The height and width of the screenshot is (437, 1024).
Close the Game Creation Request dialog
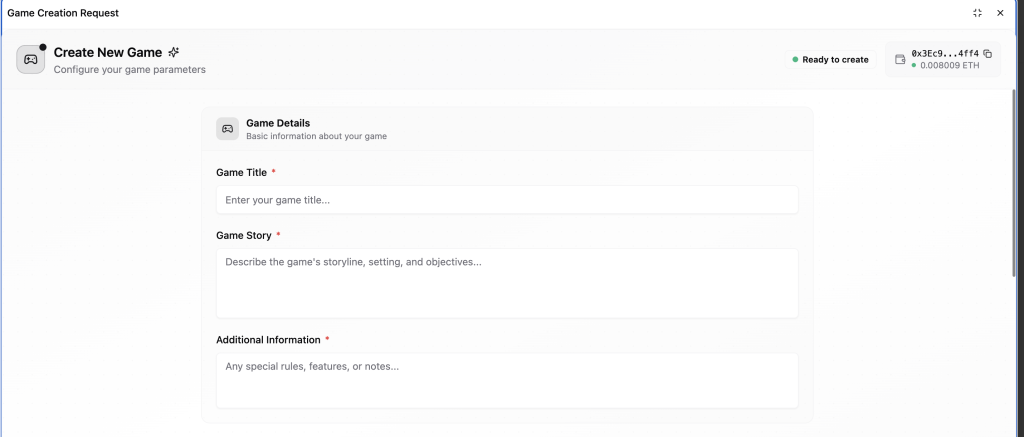click(1000, 13)
